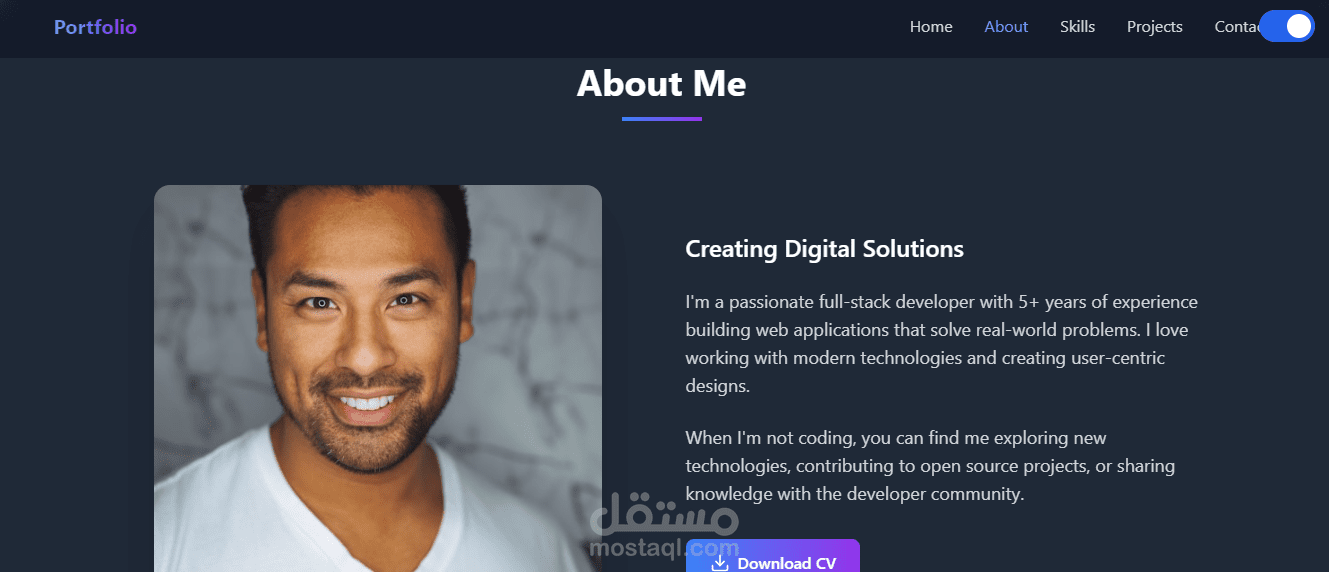Click the Download CV button

(x=772, y=556)
